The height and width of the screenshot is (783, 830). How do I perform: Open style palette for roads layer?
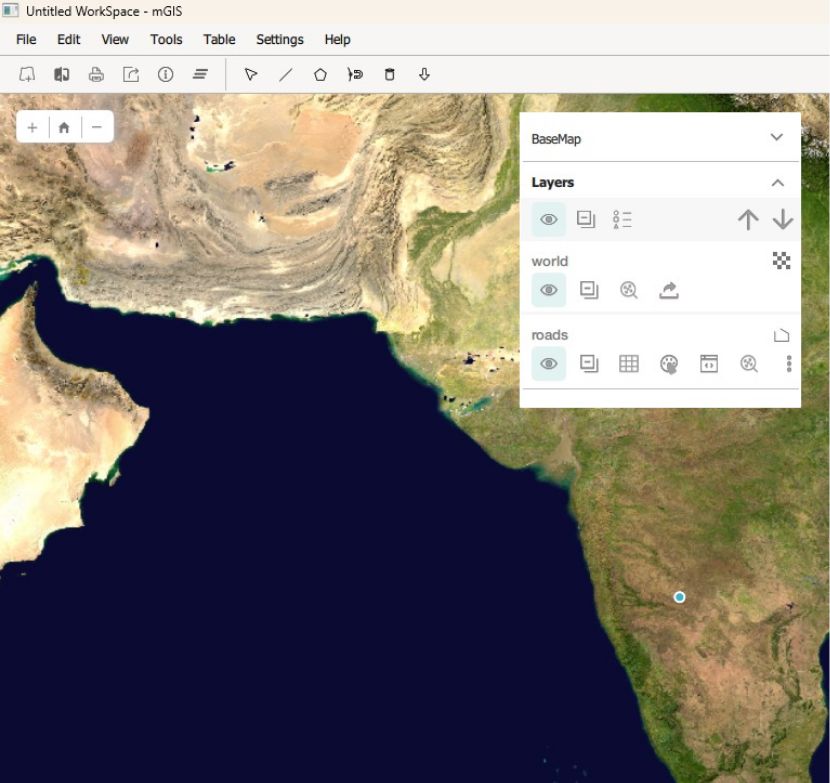pyautogui.click(x=669, y=364)
